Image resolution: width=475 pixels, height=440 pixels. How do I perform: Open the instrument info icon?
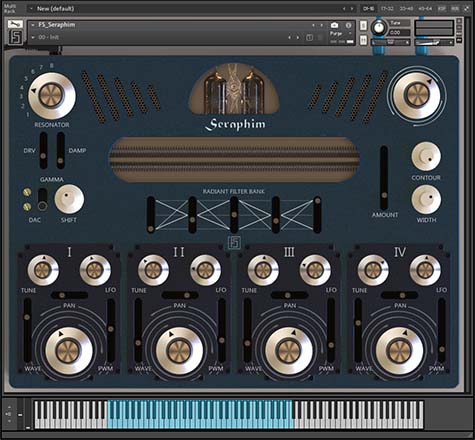pyautogui.click(x=348, y=25)
